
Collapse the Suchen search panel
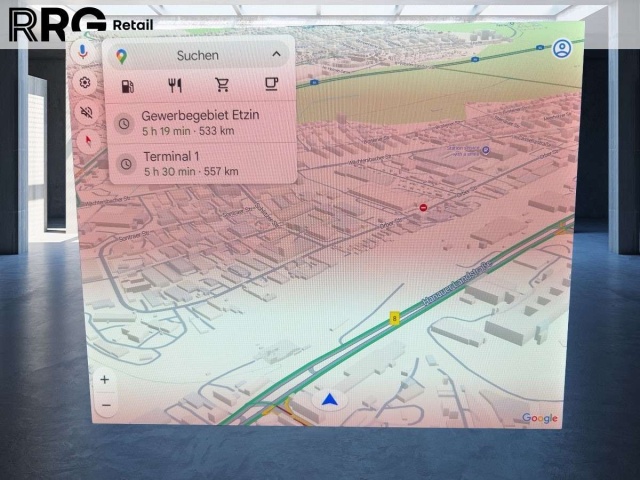tap(276, 54)
